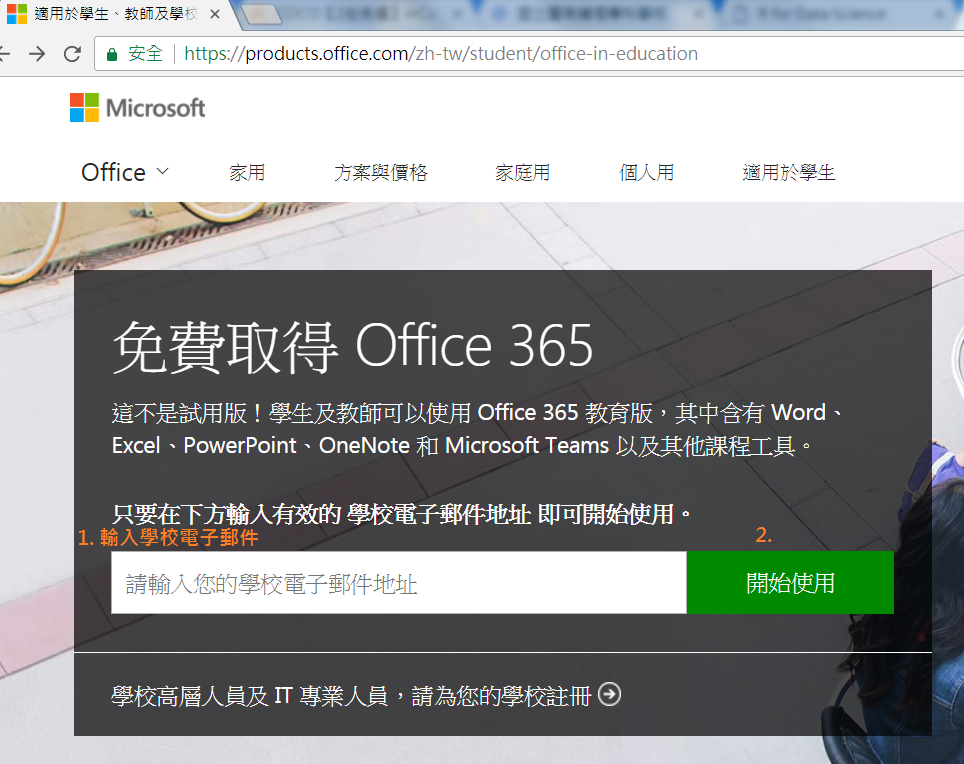Reload the page with refresh icon

click(73, 54)
